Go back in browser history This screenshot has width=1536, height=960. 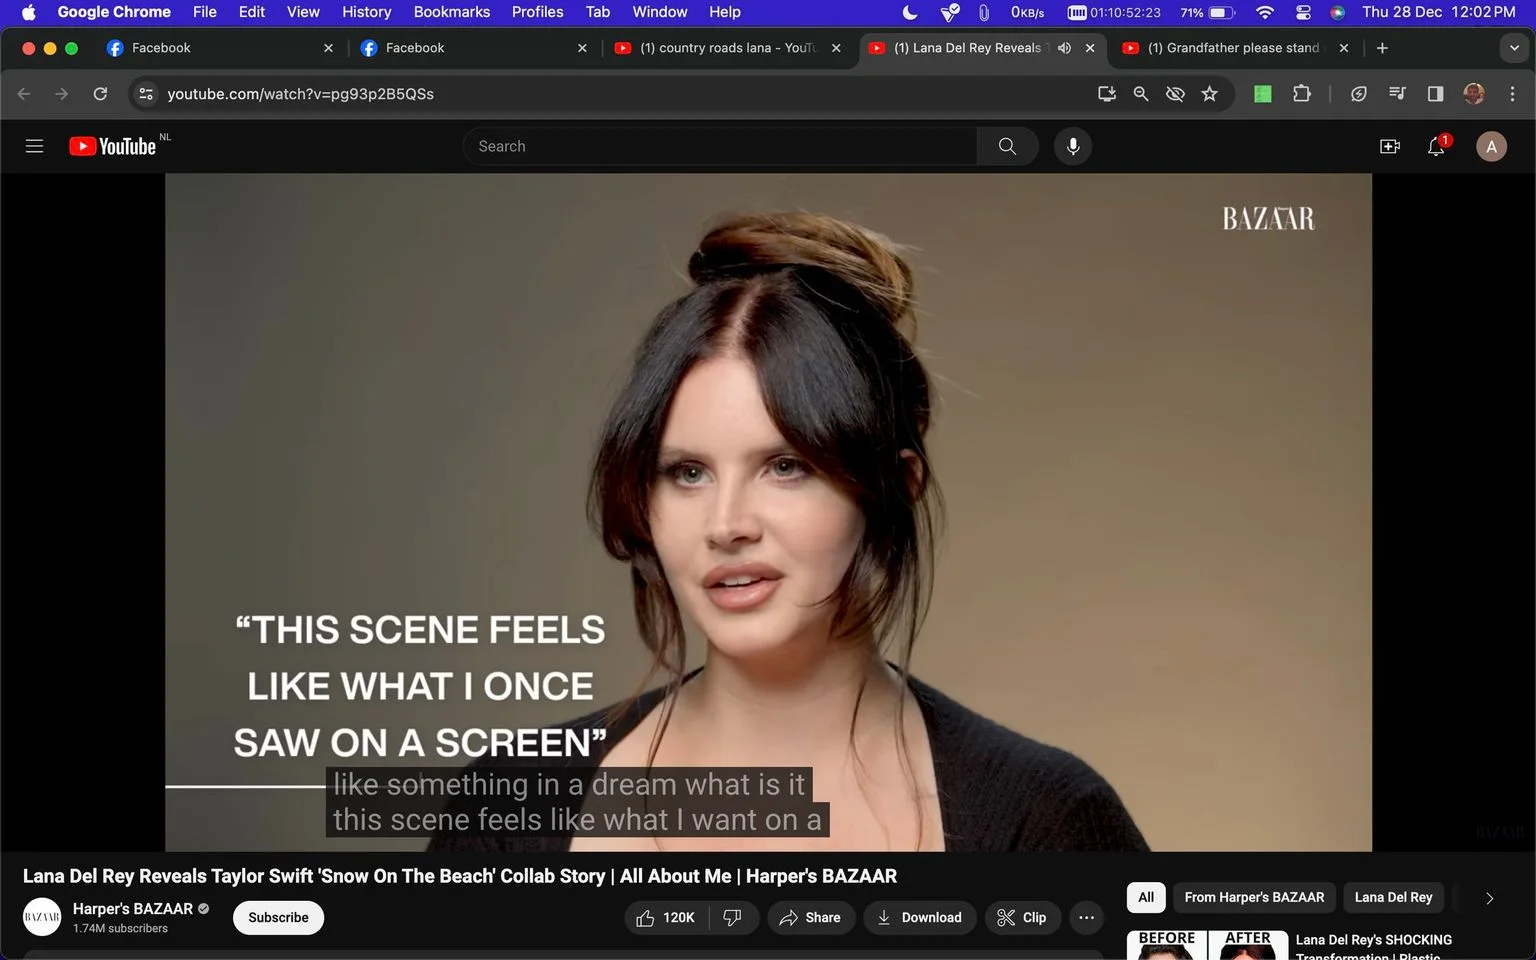coord(24,94)
